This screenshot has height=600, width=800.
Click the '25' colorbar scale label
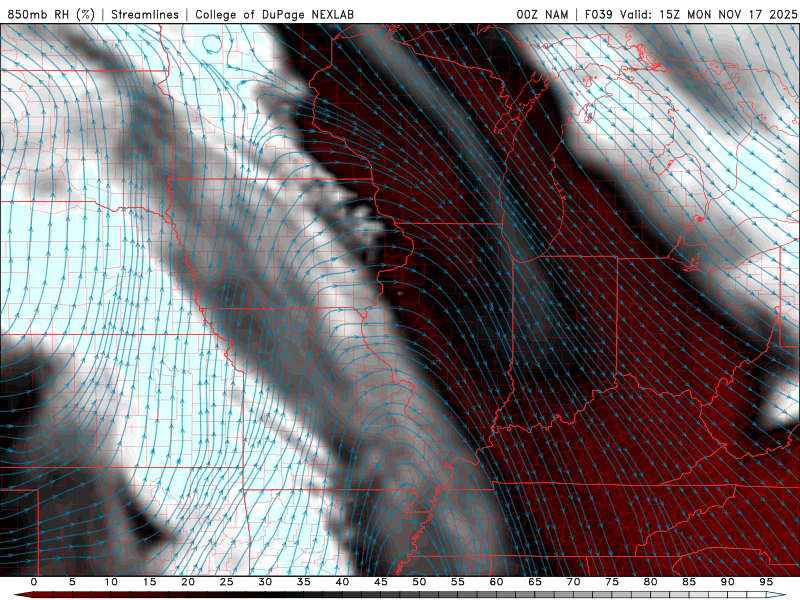226,582
